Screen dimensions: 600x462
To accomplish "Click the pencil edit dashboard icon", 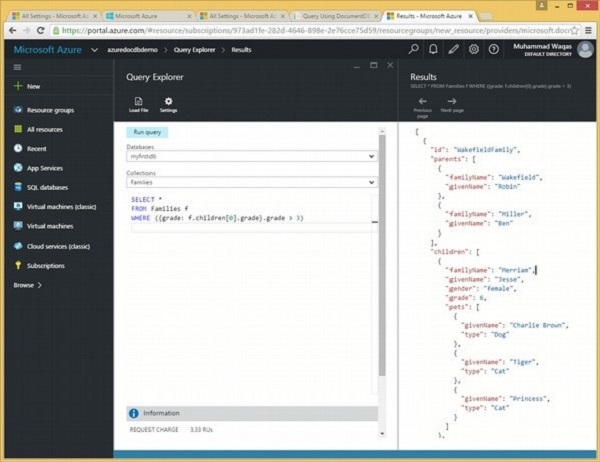I will [454, 49].
